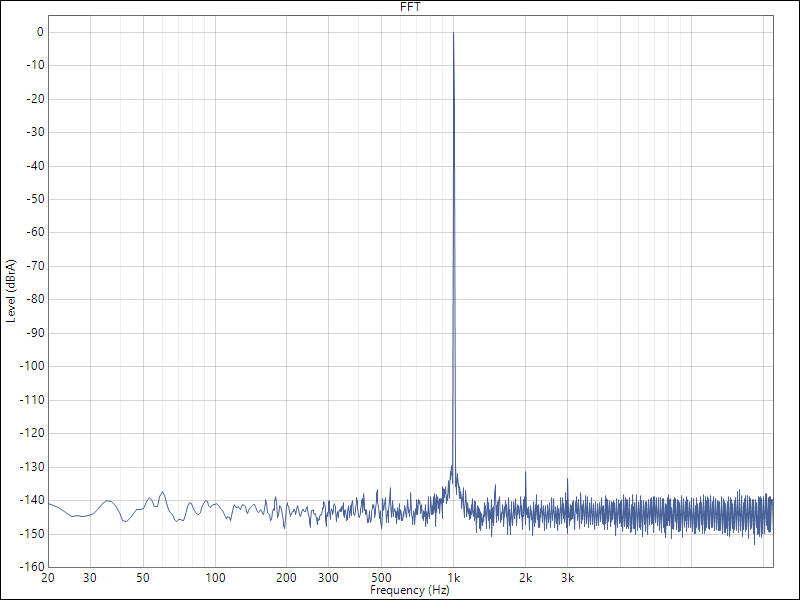Image resolution: width=800 pixels, height=600 pixels.
Task: Click the -70 level axis value
Action: [x=35, y=266]
